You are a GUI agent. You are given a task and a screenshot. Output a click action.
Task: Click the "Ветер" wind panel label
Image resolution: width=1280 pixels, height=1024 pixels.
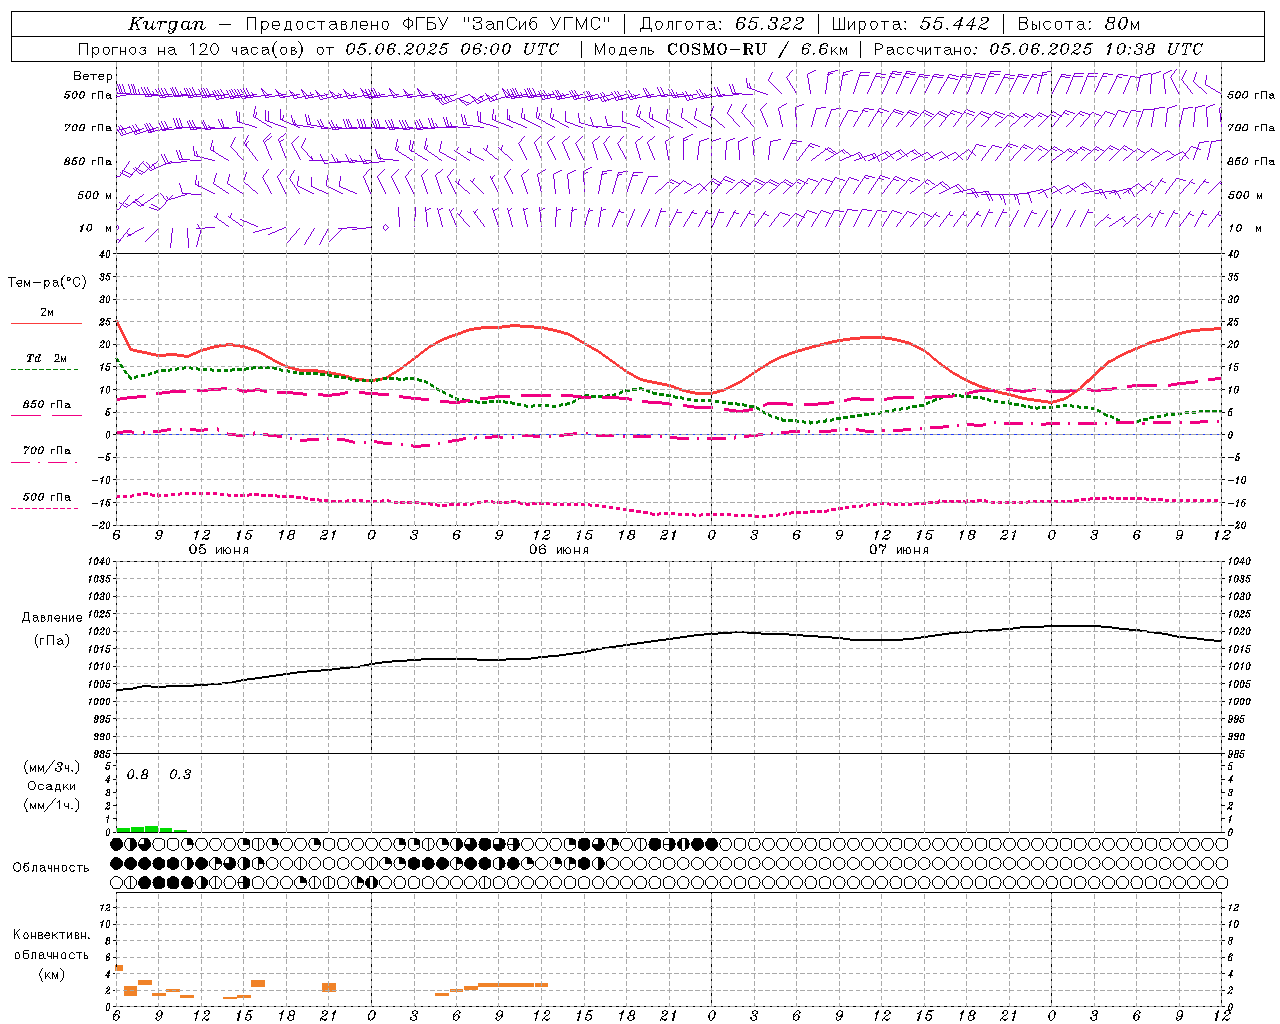tap(92, 76)
